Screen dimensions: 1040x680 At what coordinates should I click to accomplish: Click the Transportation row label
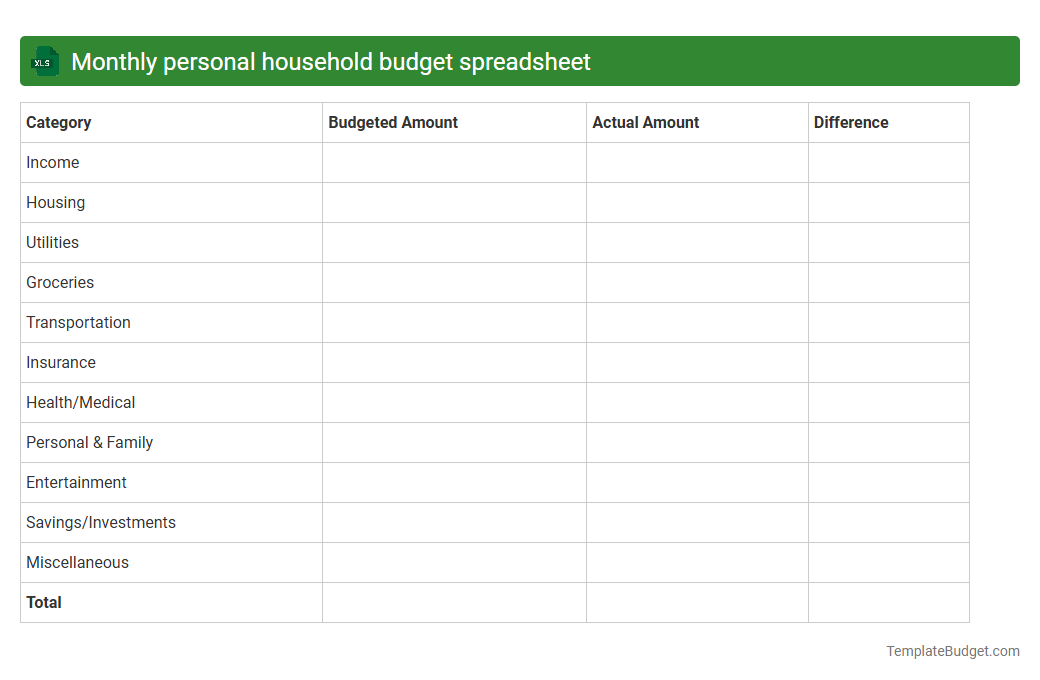[x=78, y=322]
